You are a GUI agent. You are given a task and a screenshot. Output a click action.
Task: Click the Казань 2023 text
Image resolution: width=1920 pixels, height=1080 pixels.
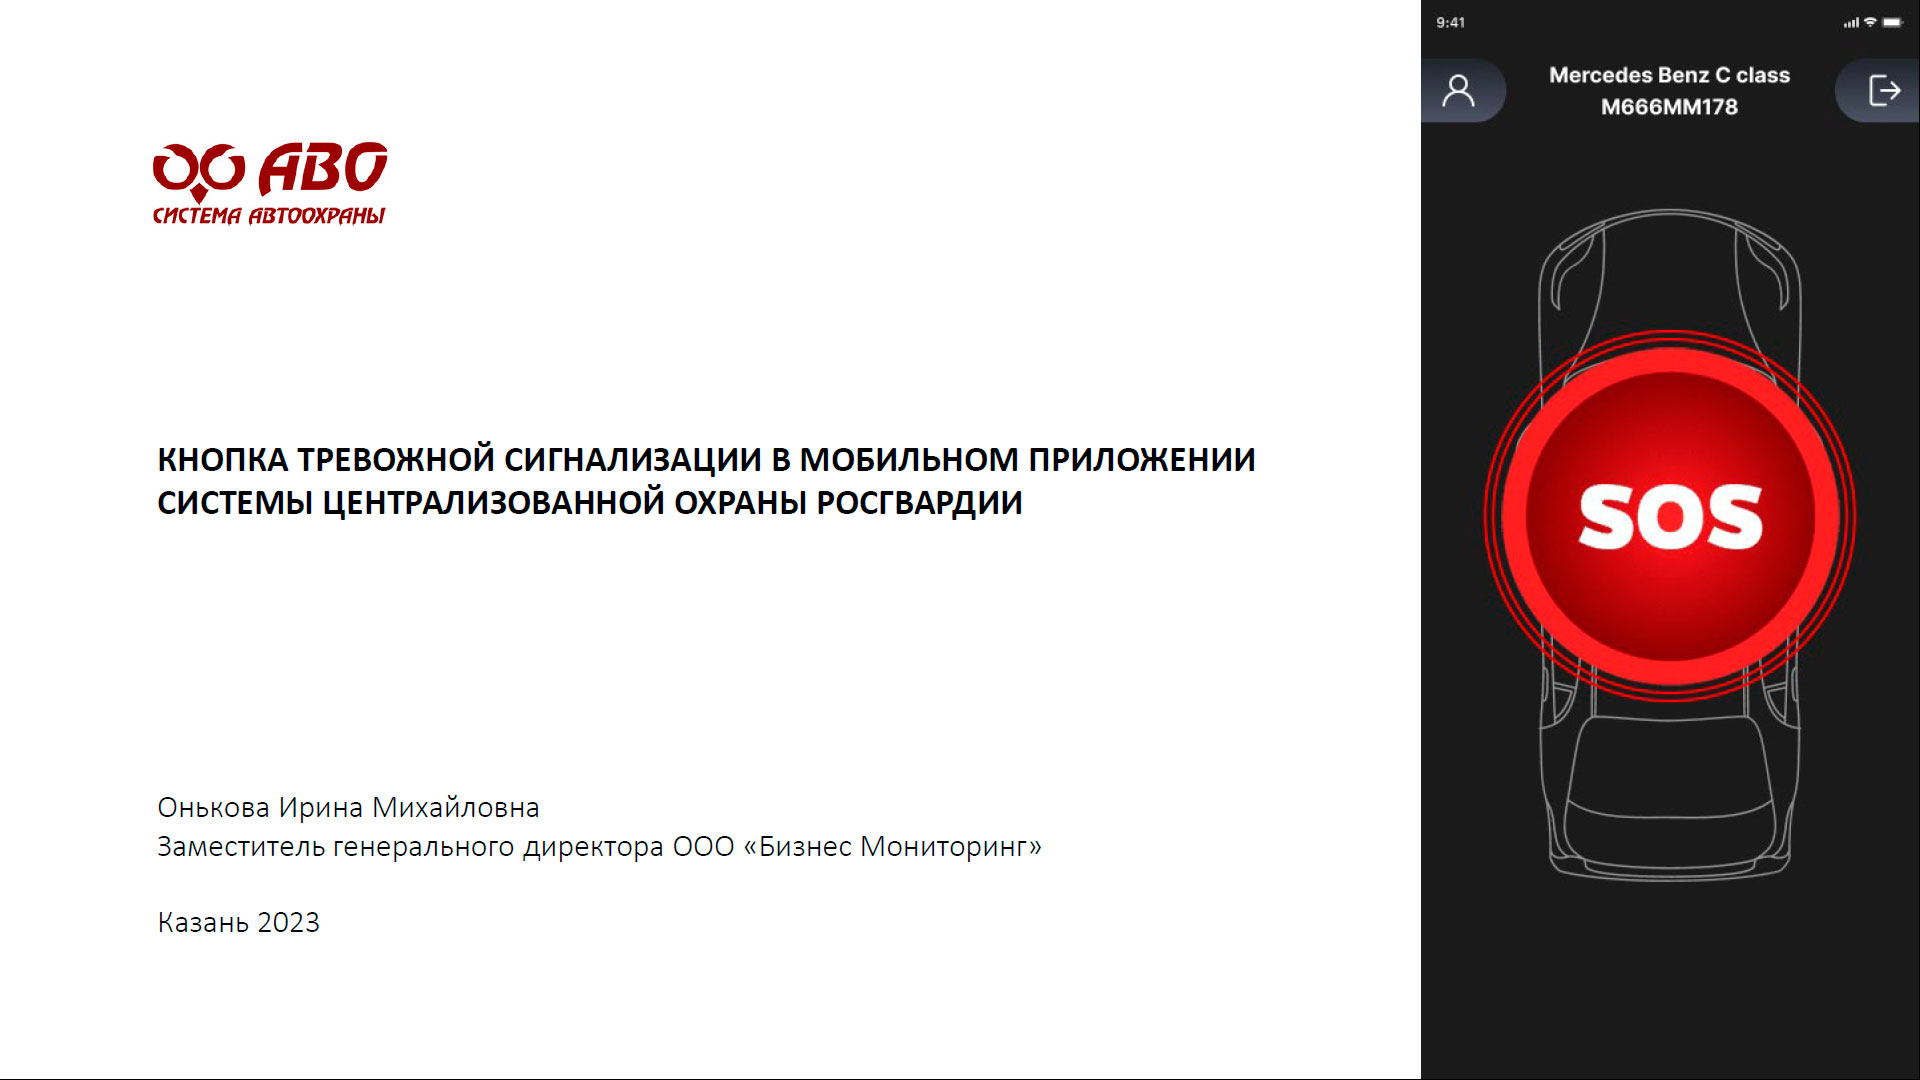(238, 922)
